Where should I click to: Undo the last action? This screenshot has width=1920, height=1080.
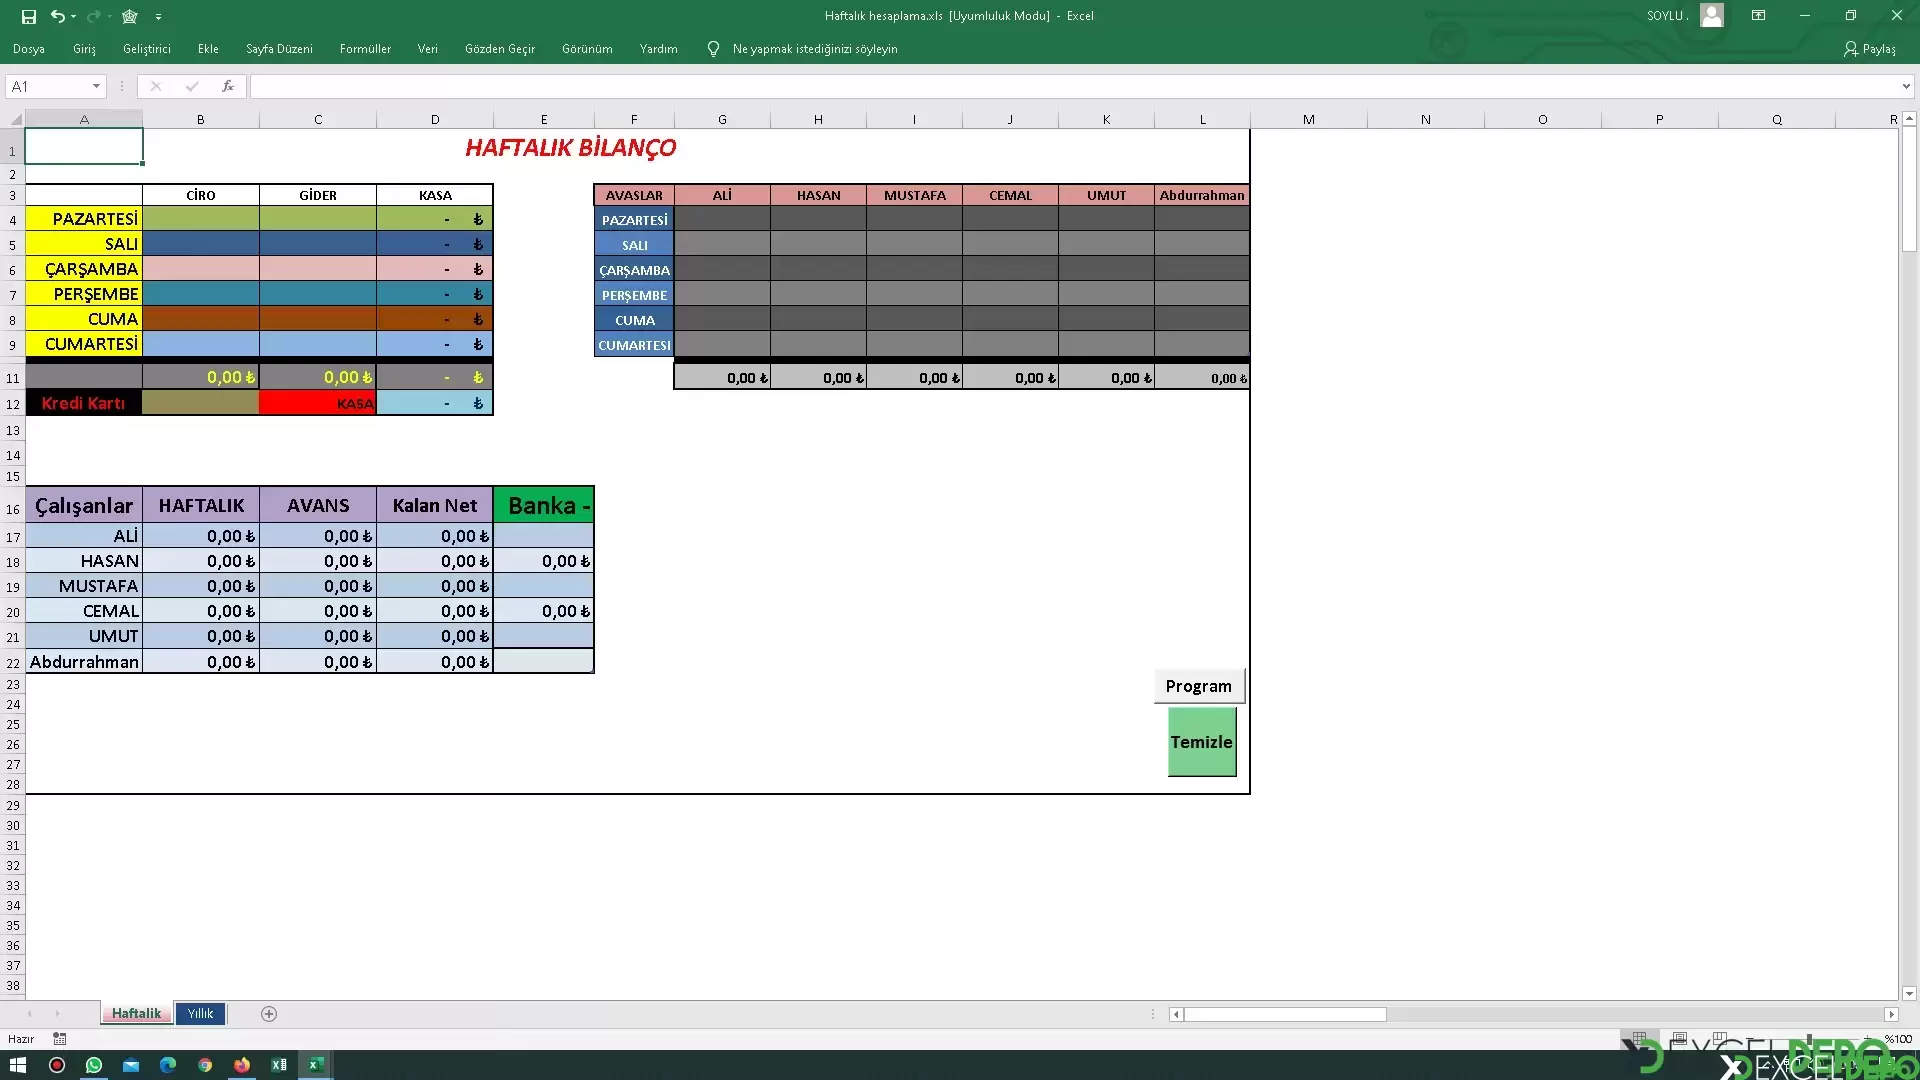click(57, 16)
